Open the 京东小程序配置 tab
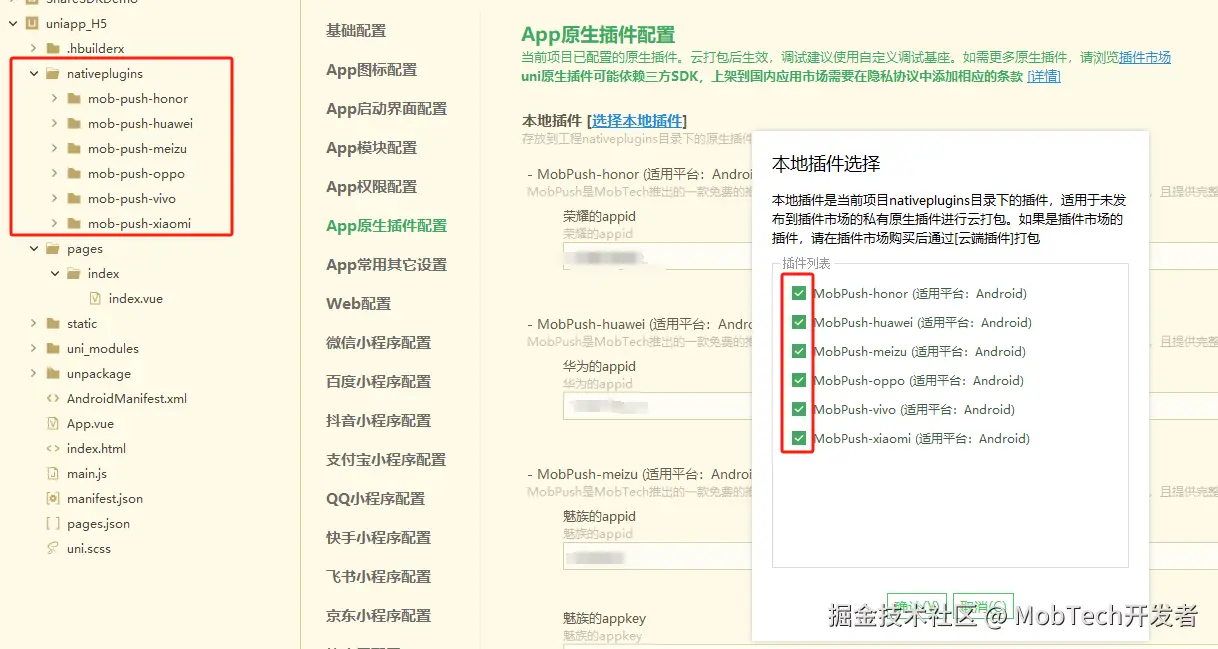This screenshot has height=649, width=1218. click(379, 616)
